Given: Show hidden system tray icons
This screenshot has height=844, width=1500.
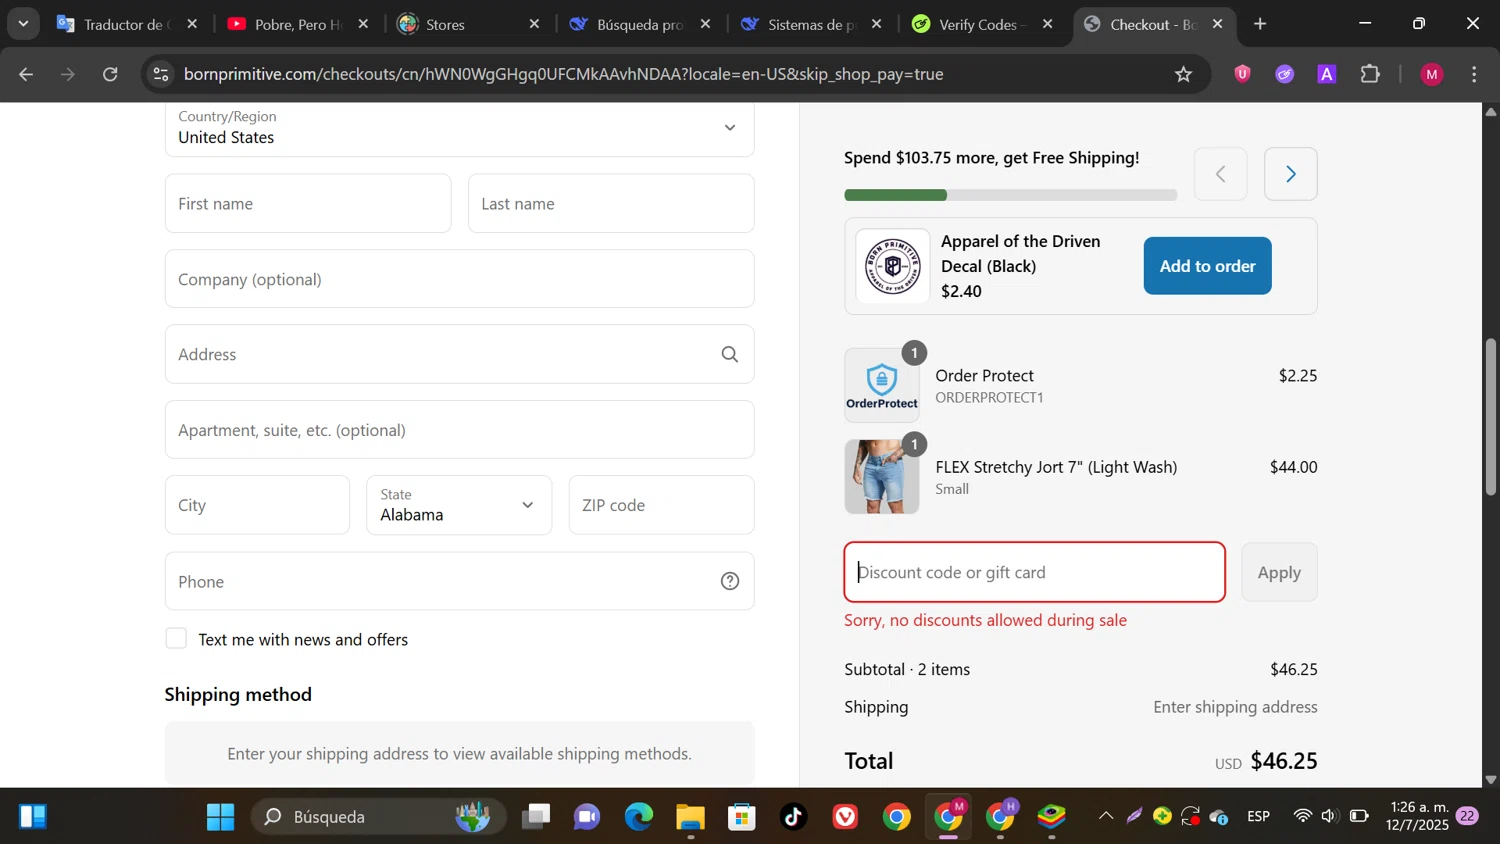Looking at the screenshot, I should [x=1106, y=816].
